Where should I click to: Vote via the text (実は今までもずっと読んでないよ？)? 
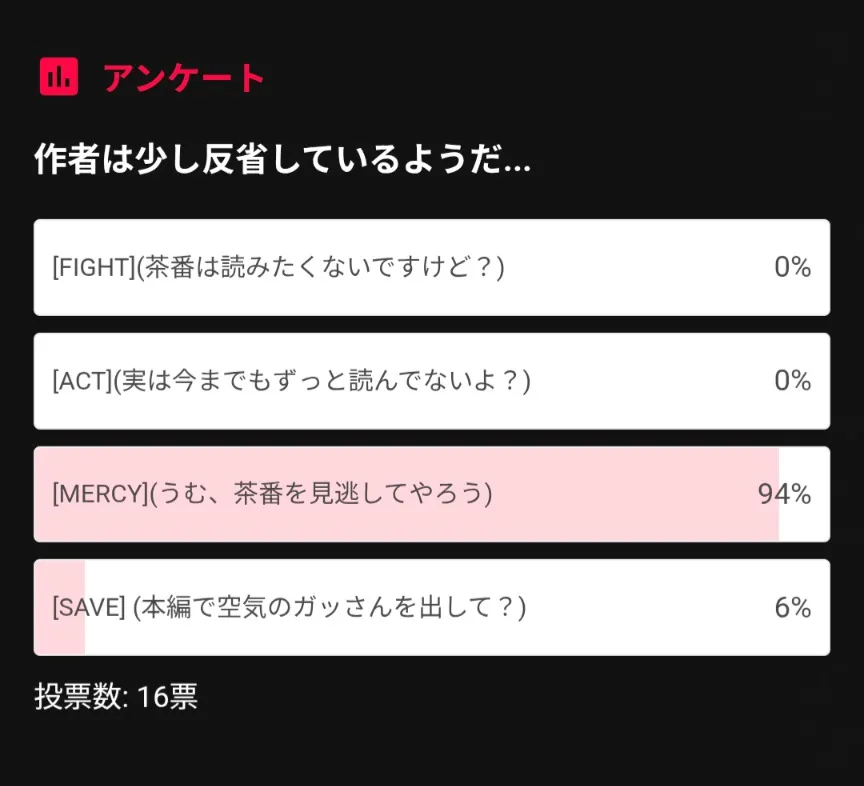click(322, 381)
